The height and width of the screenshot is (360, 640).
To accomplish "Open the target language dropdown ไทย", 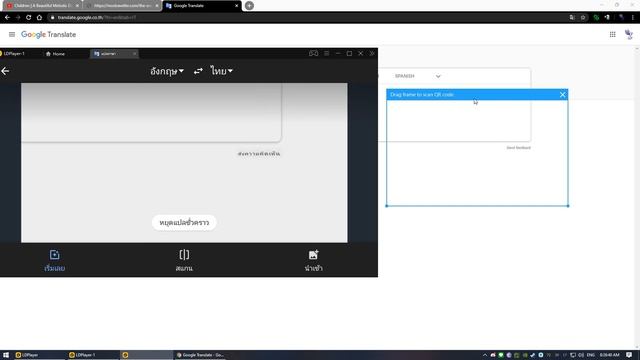I will click(x=221, y=71).
